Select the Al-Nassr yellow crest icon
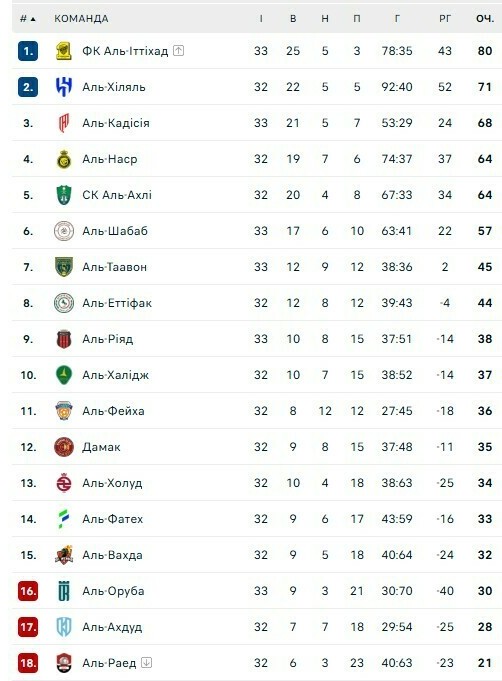 pos(64,159)
